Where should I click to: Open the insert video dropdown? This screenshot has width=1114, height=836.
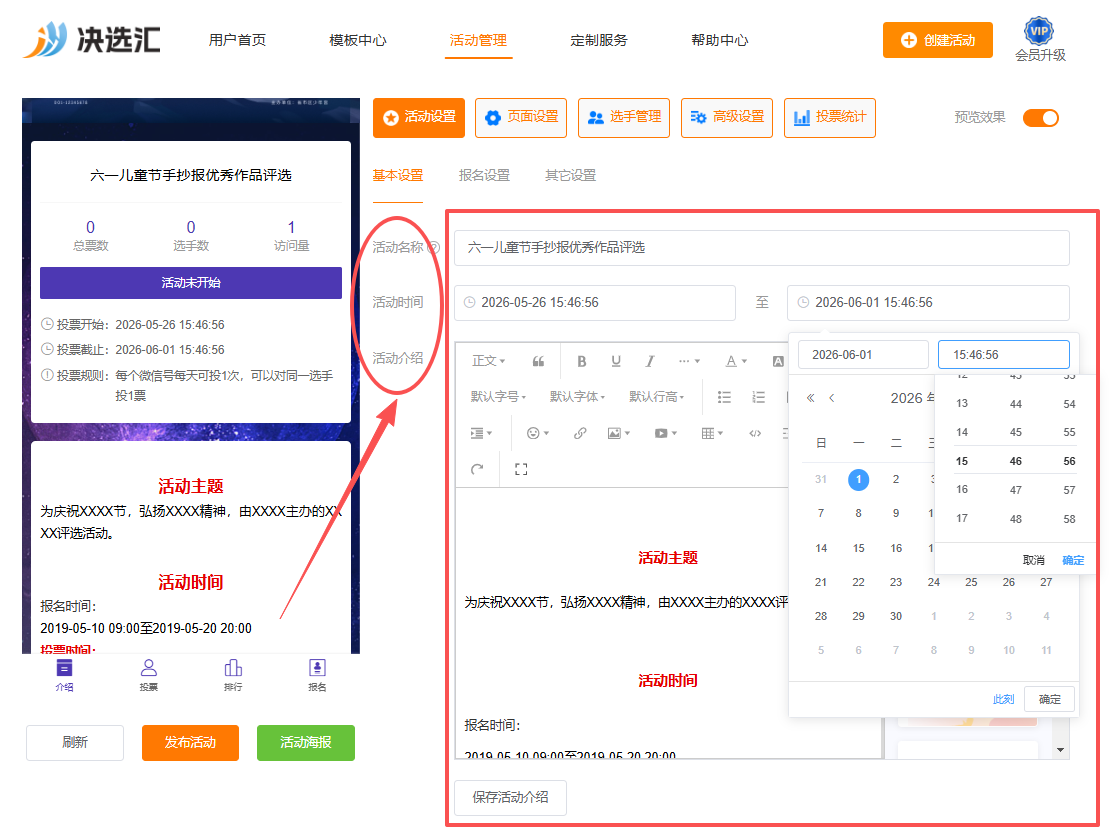pyautogui.click(x=666, y=433)
